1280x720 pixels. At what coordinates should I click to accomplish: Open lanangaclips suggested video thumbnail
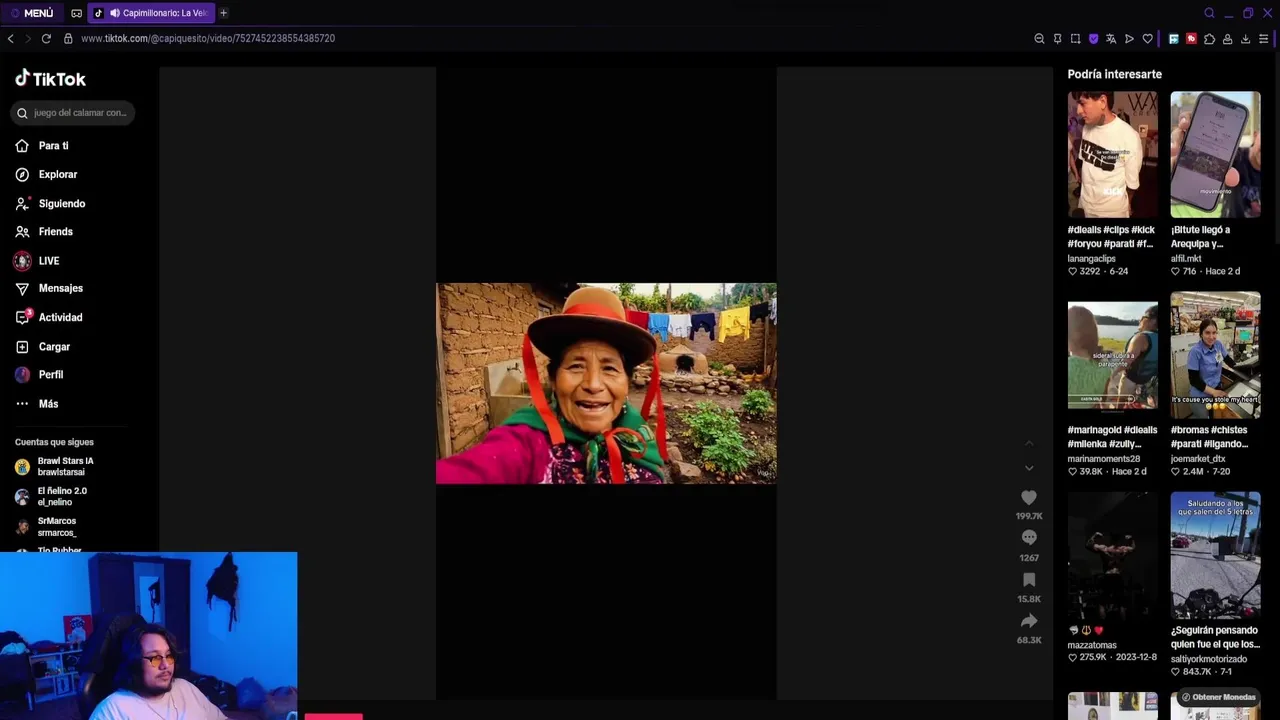point(1112,155)
